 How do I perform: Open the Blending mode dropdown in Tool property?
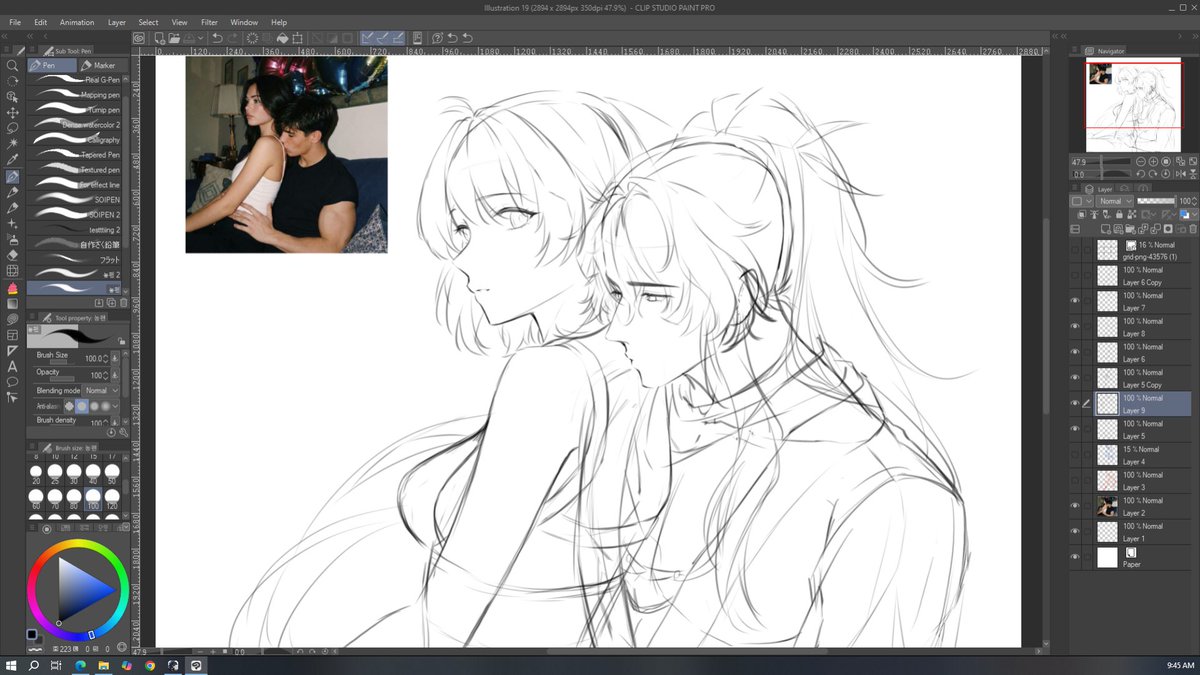[x=115, y=390]
